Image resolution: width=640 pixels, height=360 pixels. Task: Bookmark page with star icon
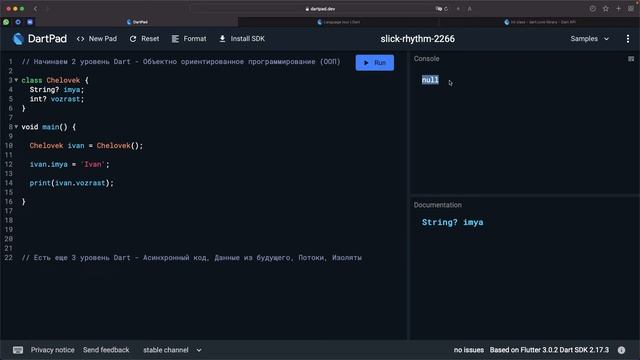point(606,9)
